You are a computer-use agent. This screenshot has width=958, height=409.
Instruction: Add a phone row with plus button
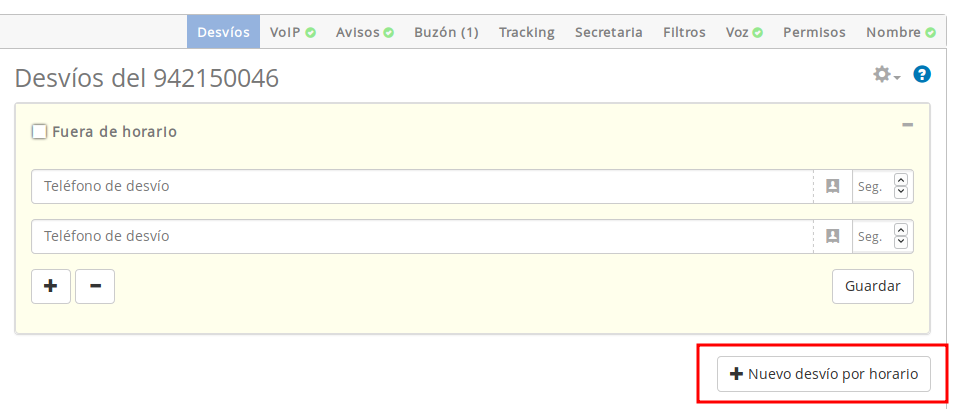pyautogui.click(x=51, y=286)
